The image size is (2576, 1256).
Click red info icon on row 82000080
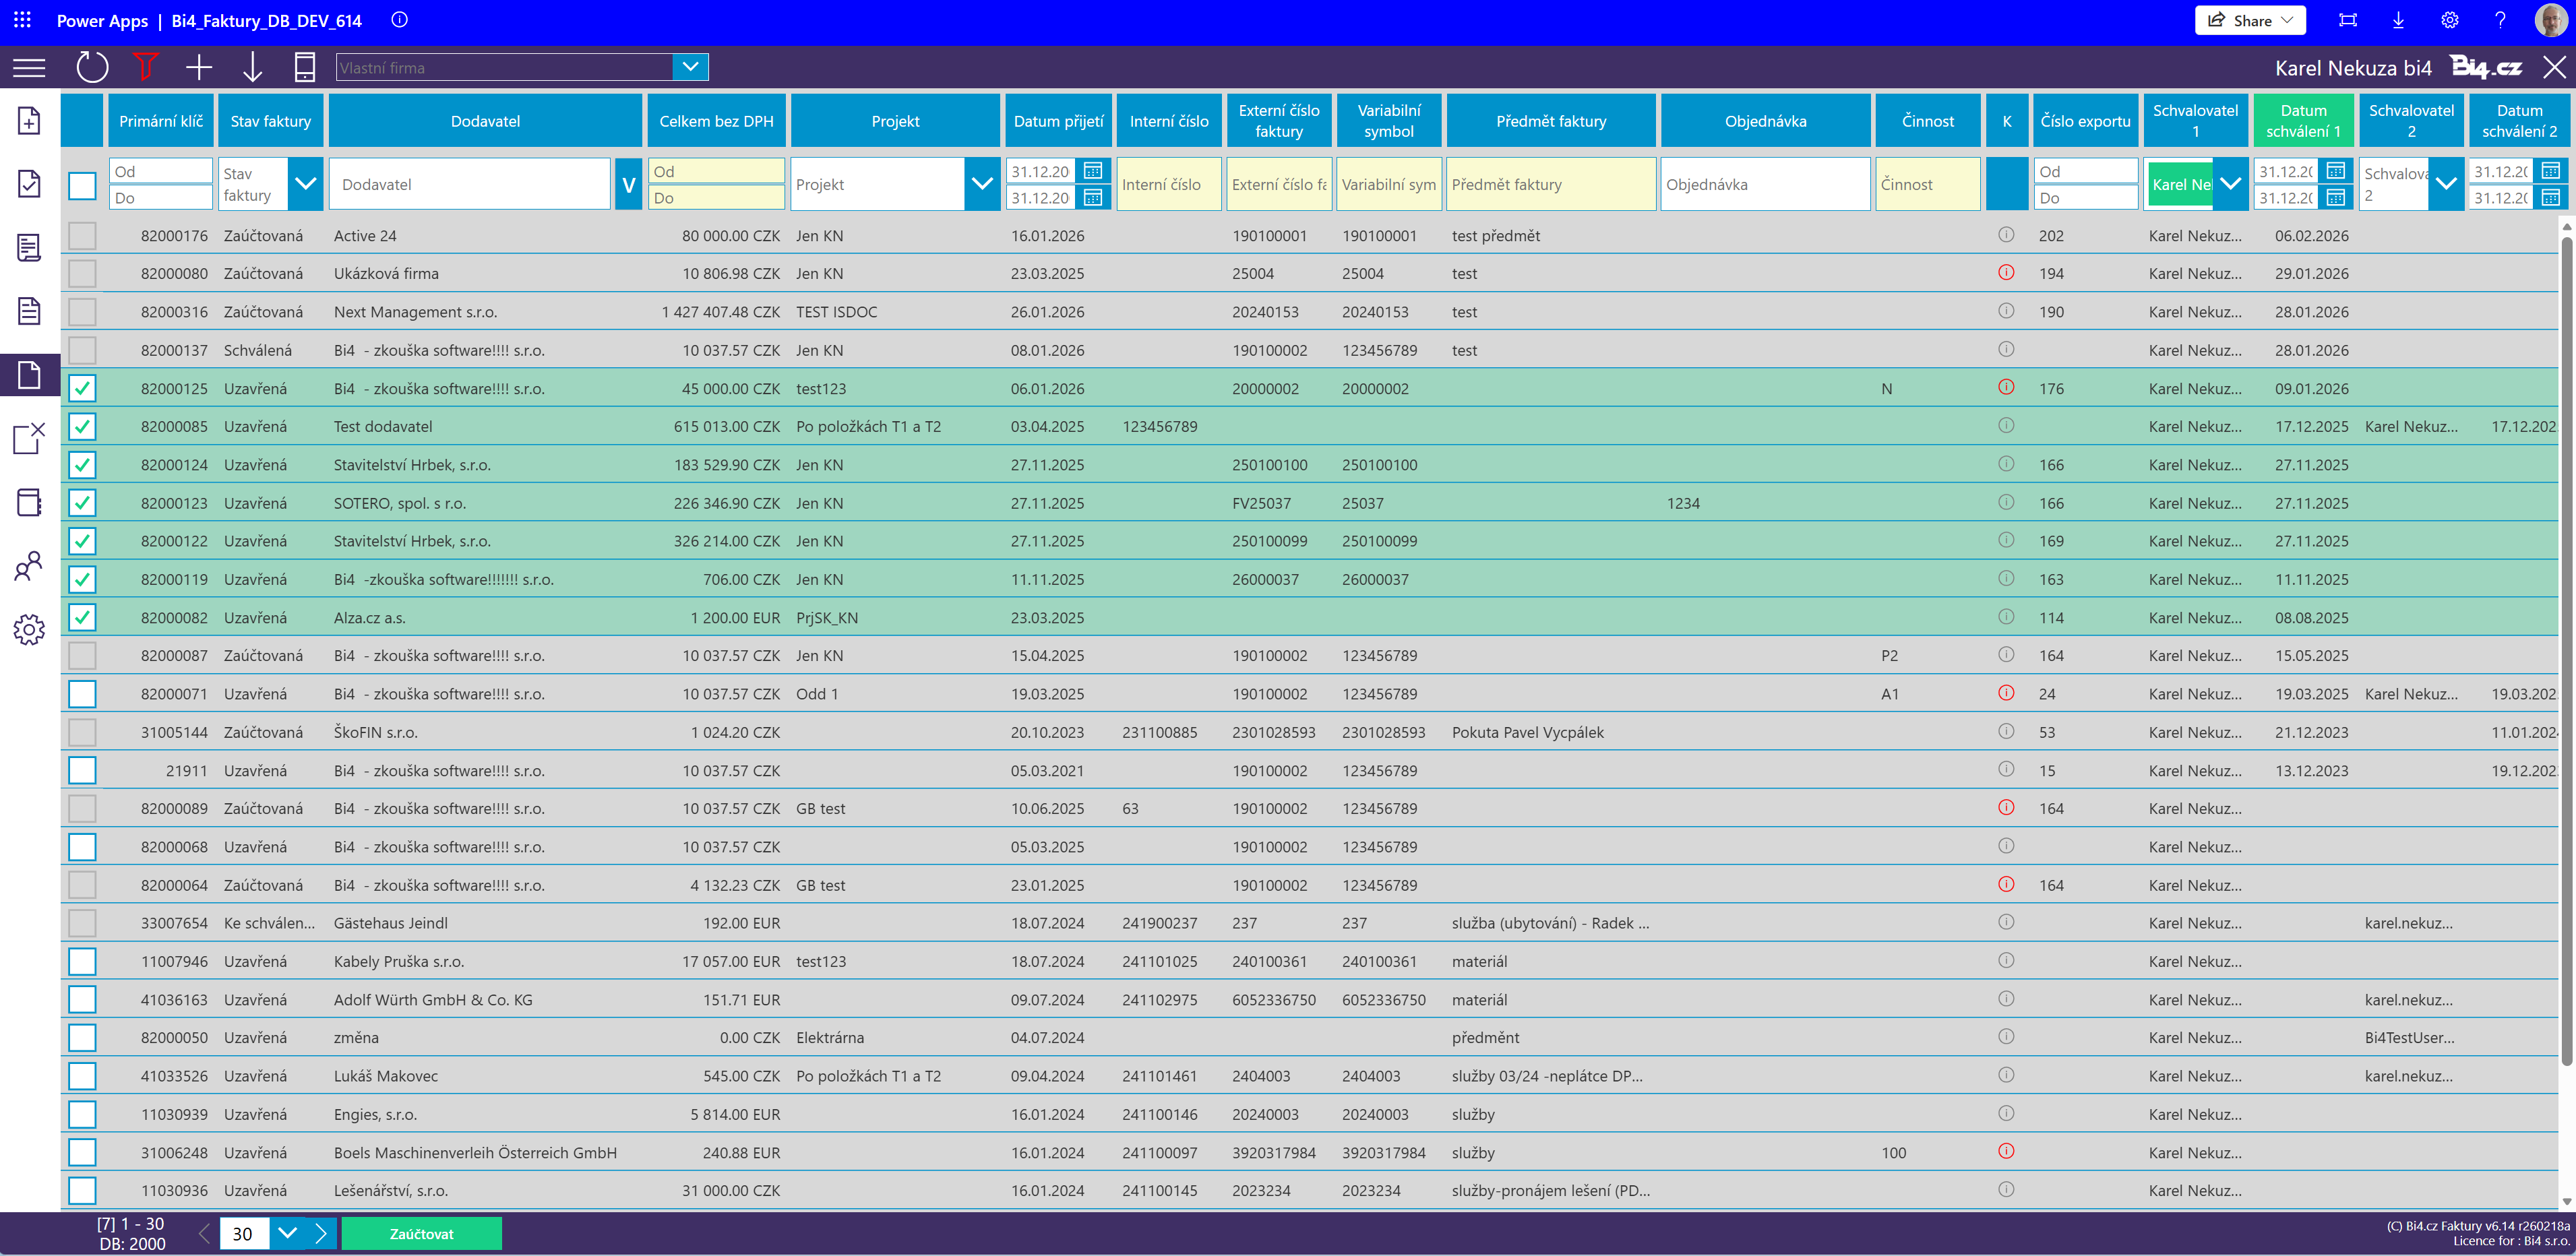tap(2005, 272)
